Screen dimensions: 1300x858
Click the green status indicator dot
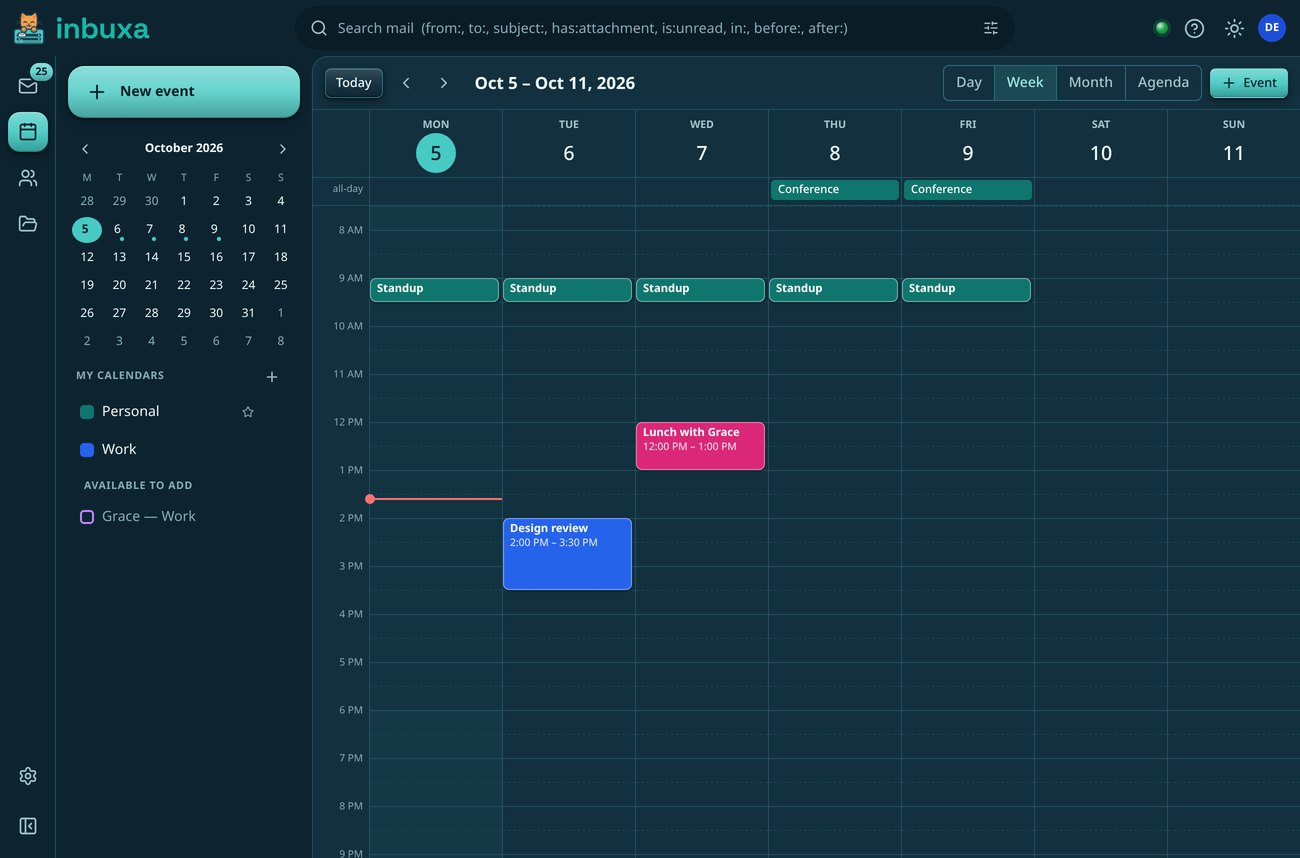(1161, 28)
